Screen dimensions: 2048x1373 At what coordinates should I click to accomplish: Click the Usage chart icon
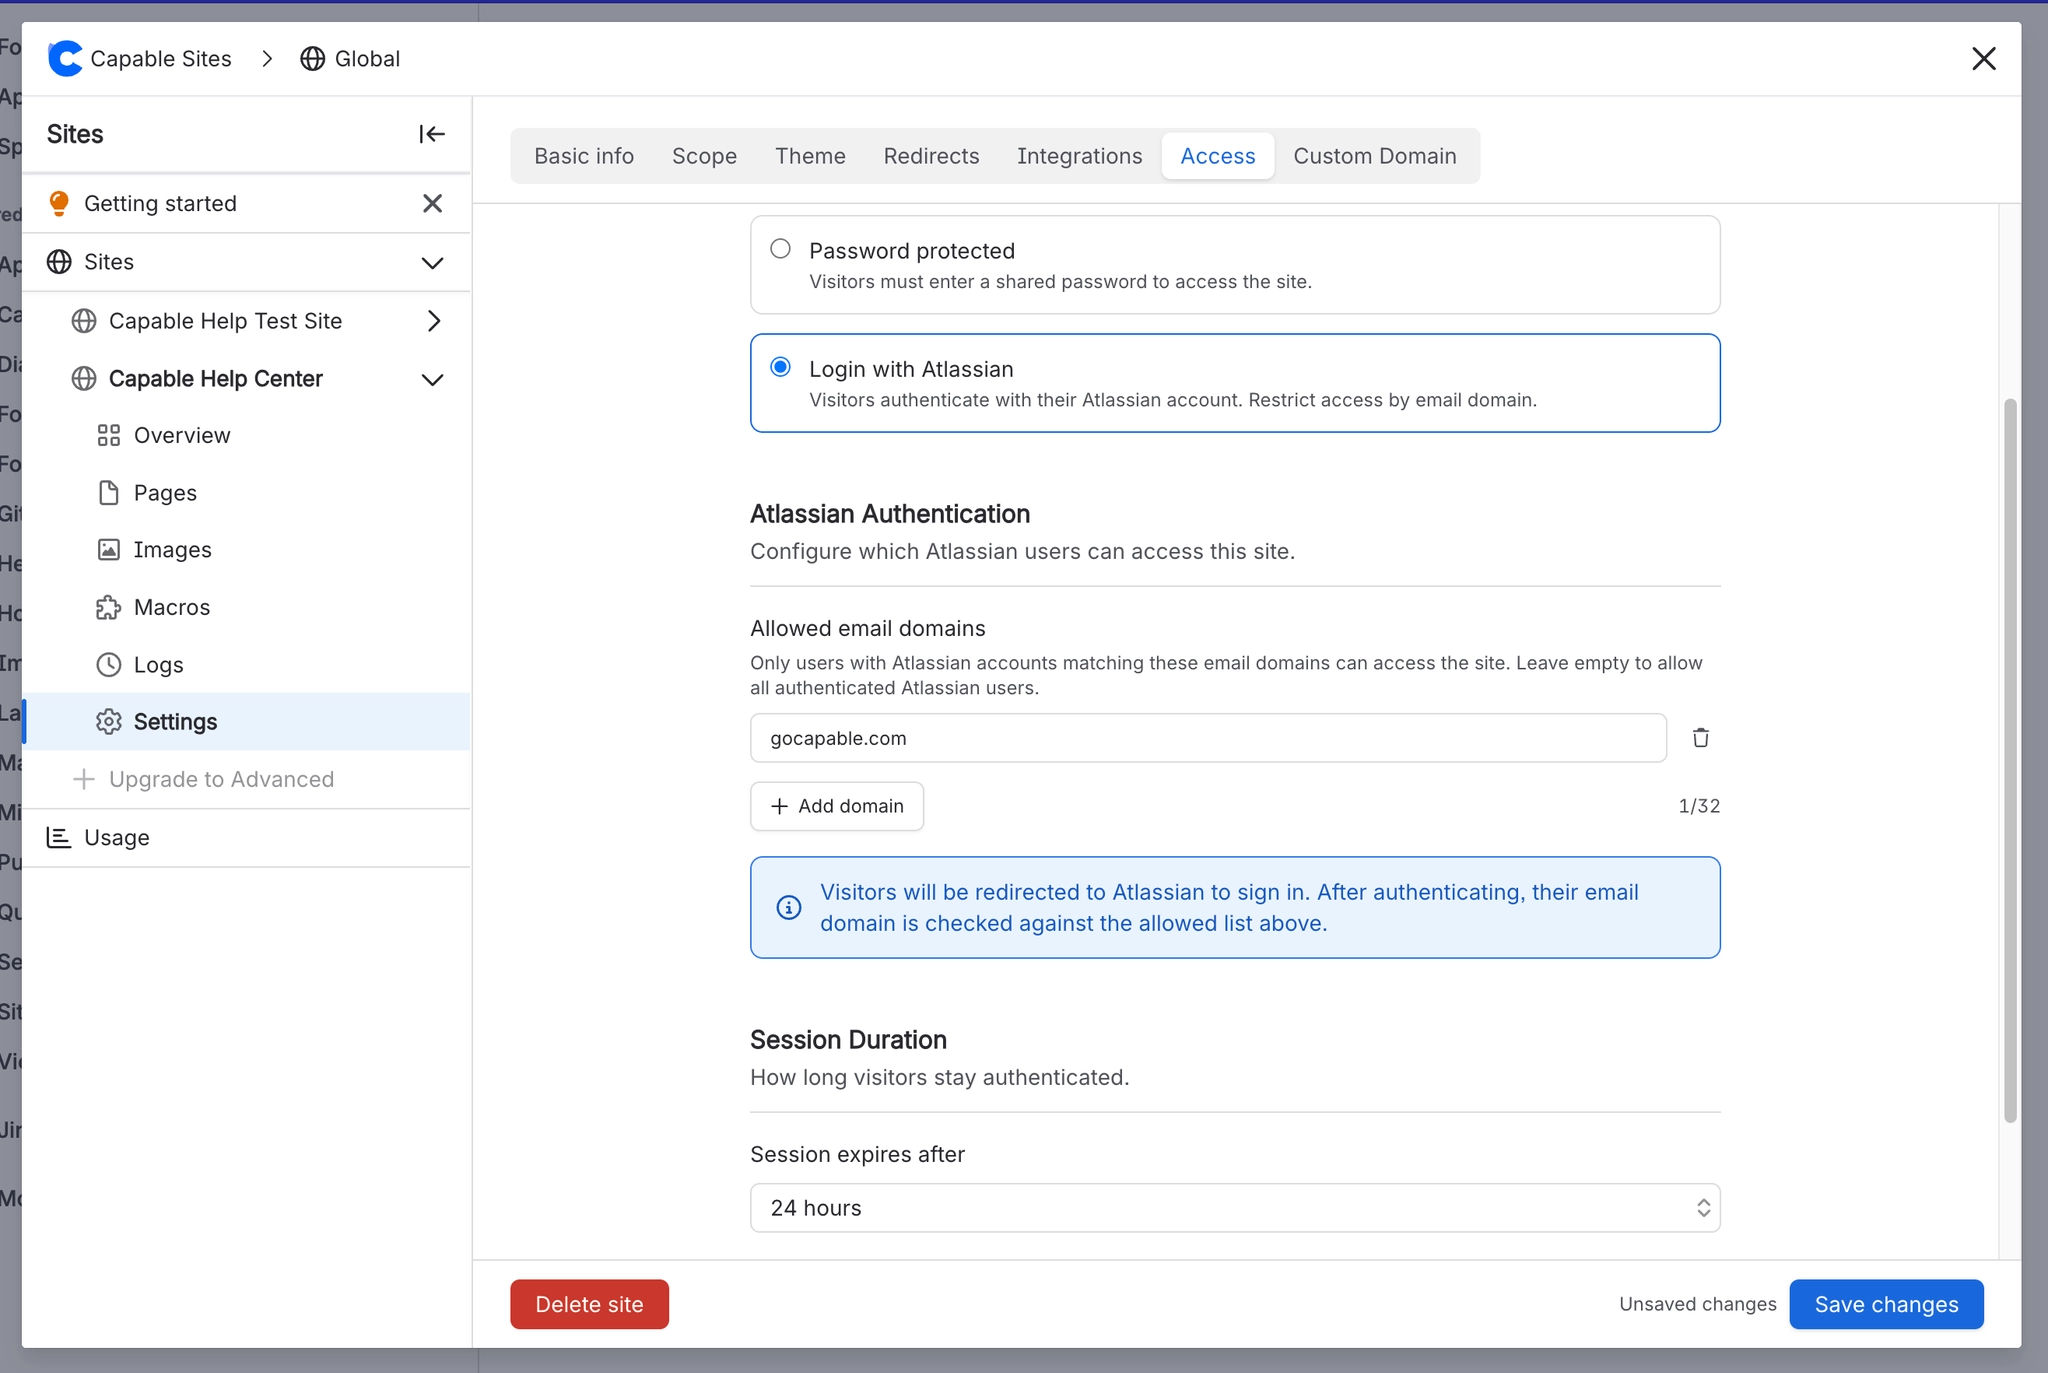(59, 838)
